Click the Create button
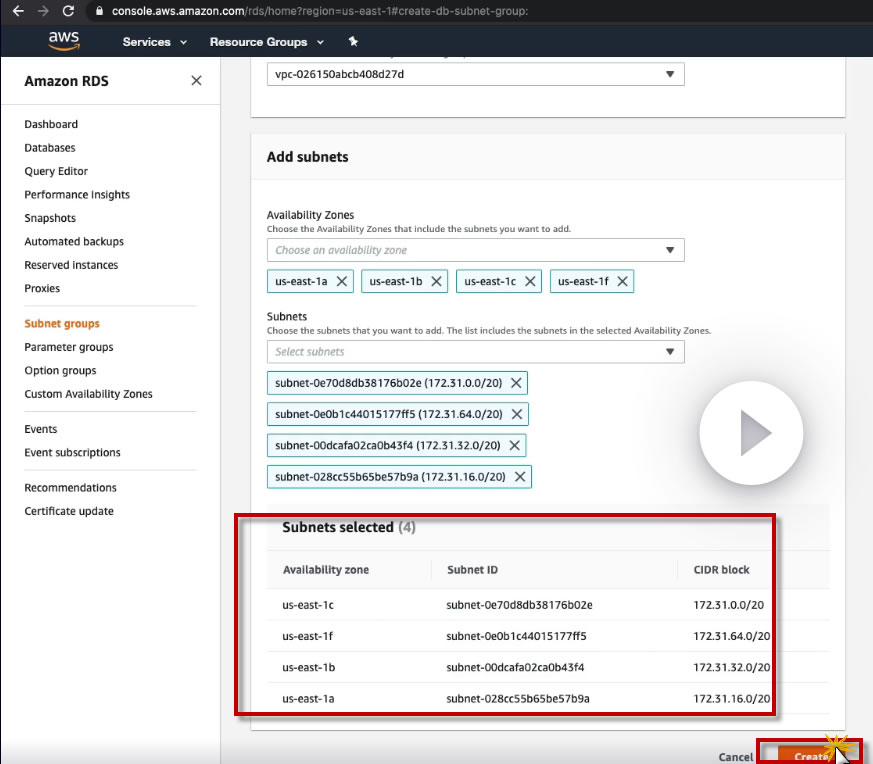Screen dimensions: 873x764 click(808, 756)
